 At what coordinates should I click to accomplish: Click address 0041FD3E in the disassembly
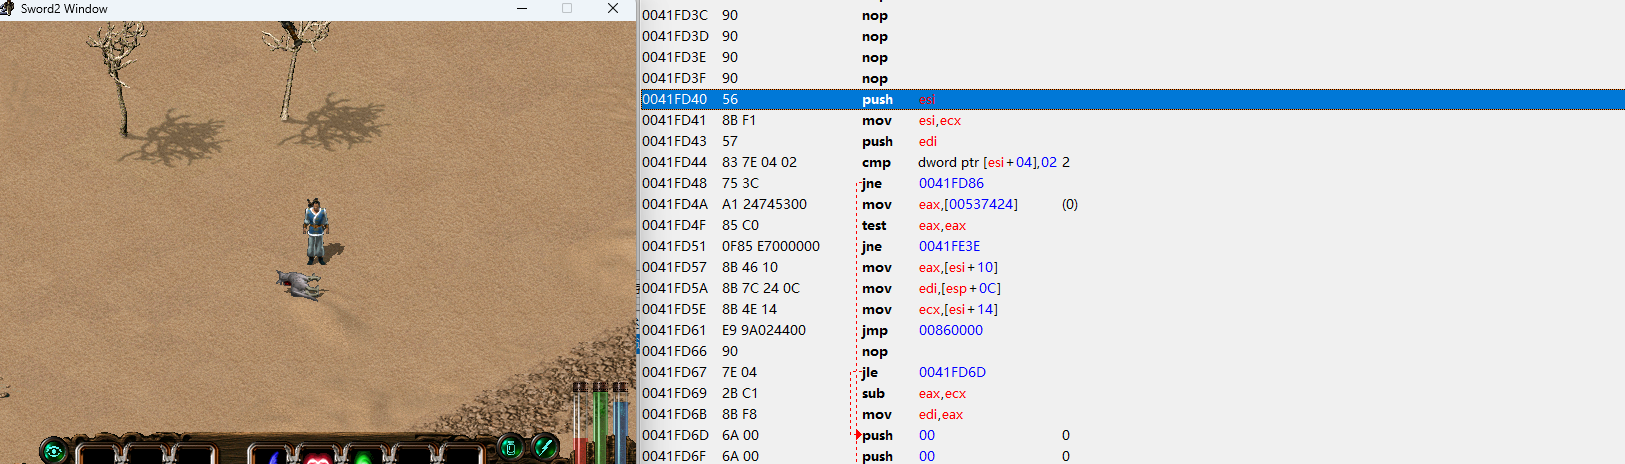point(674,57)
